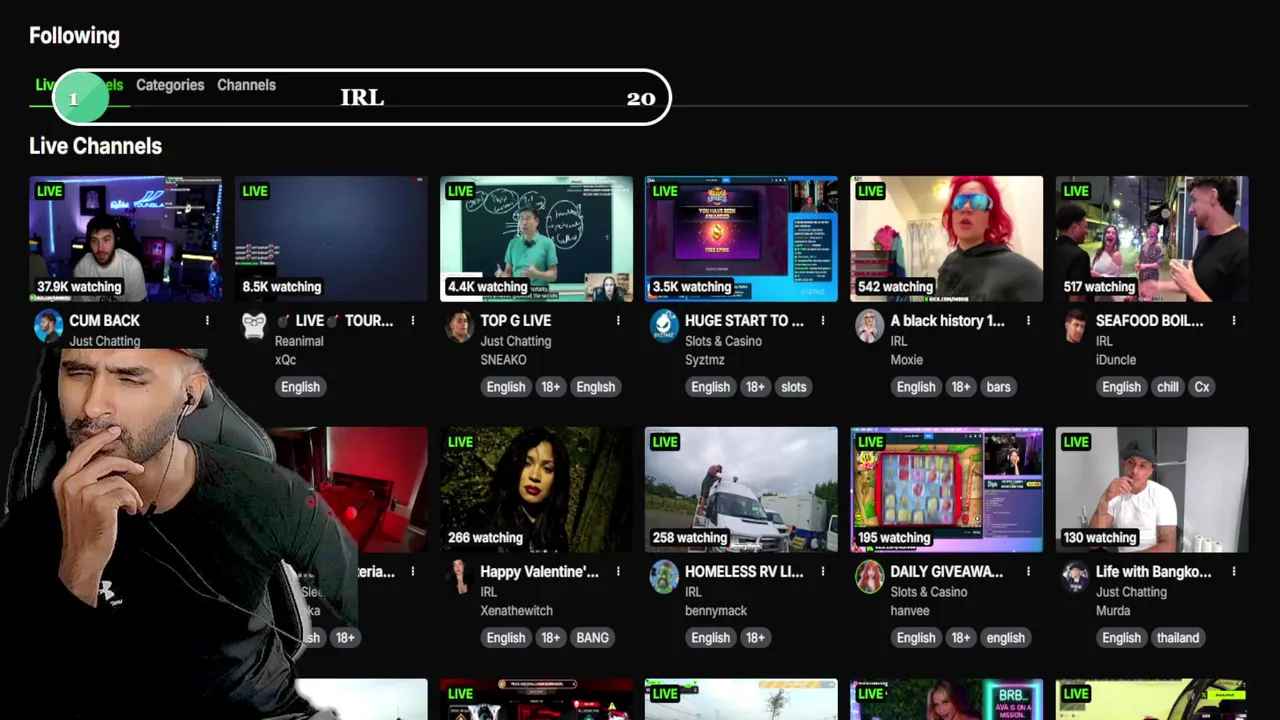1280x720 pixels.
Task: Open iDuncle's 517 watching stream thumbnail
Action: [x=1152, y=238]
